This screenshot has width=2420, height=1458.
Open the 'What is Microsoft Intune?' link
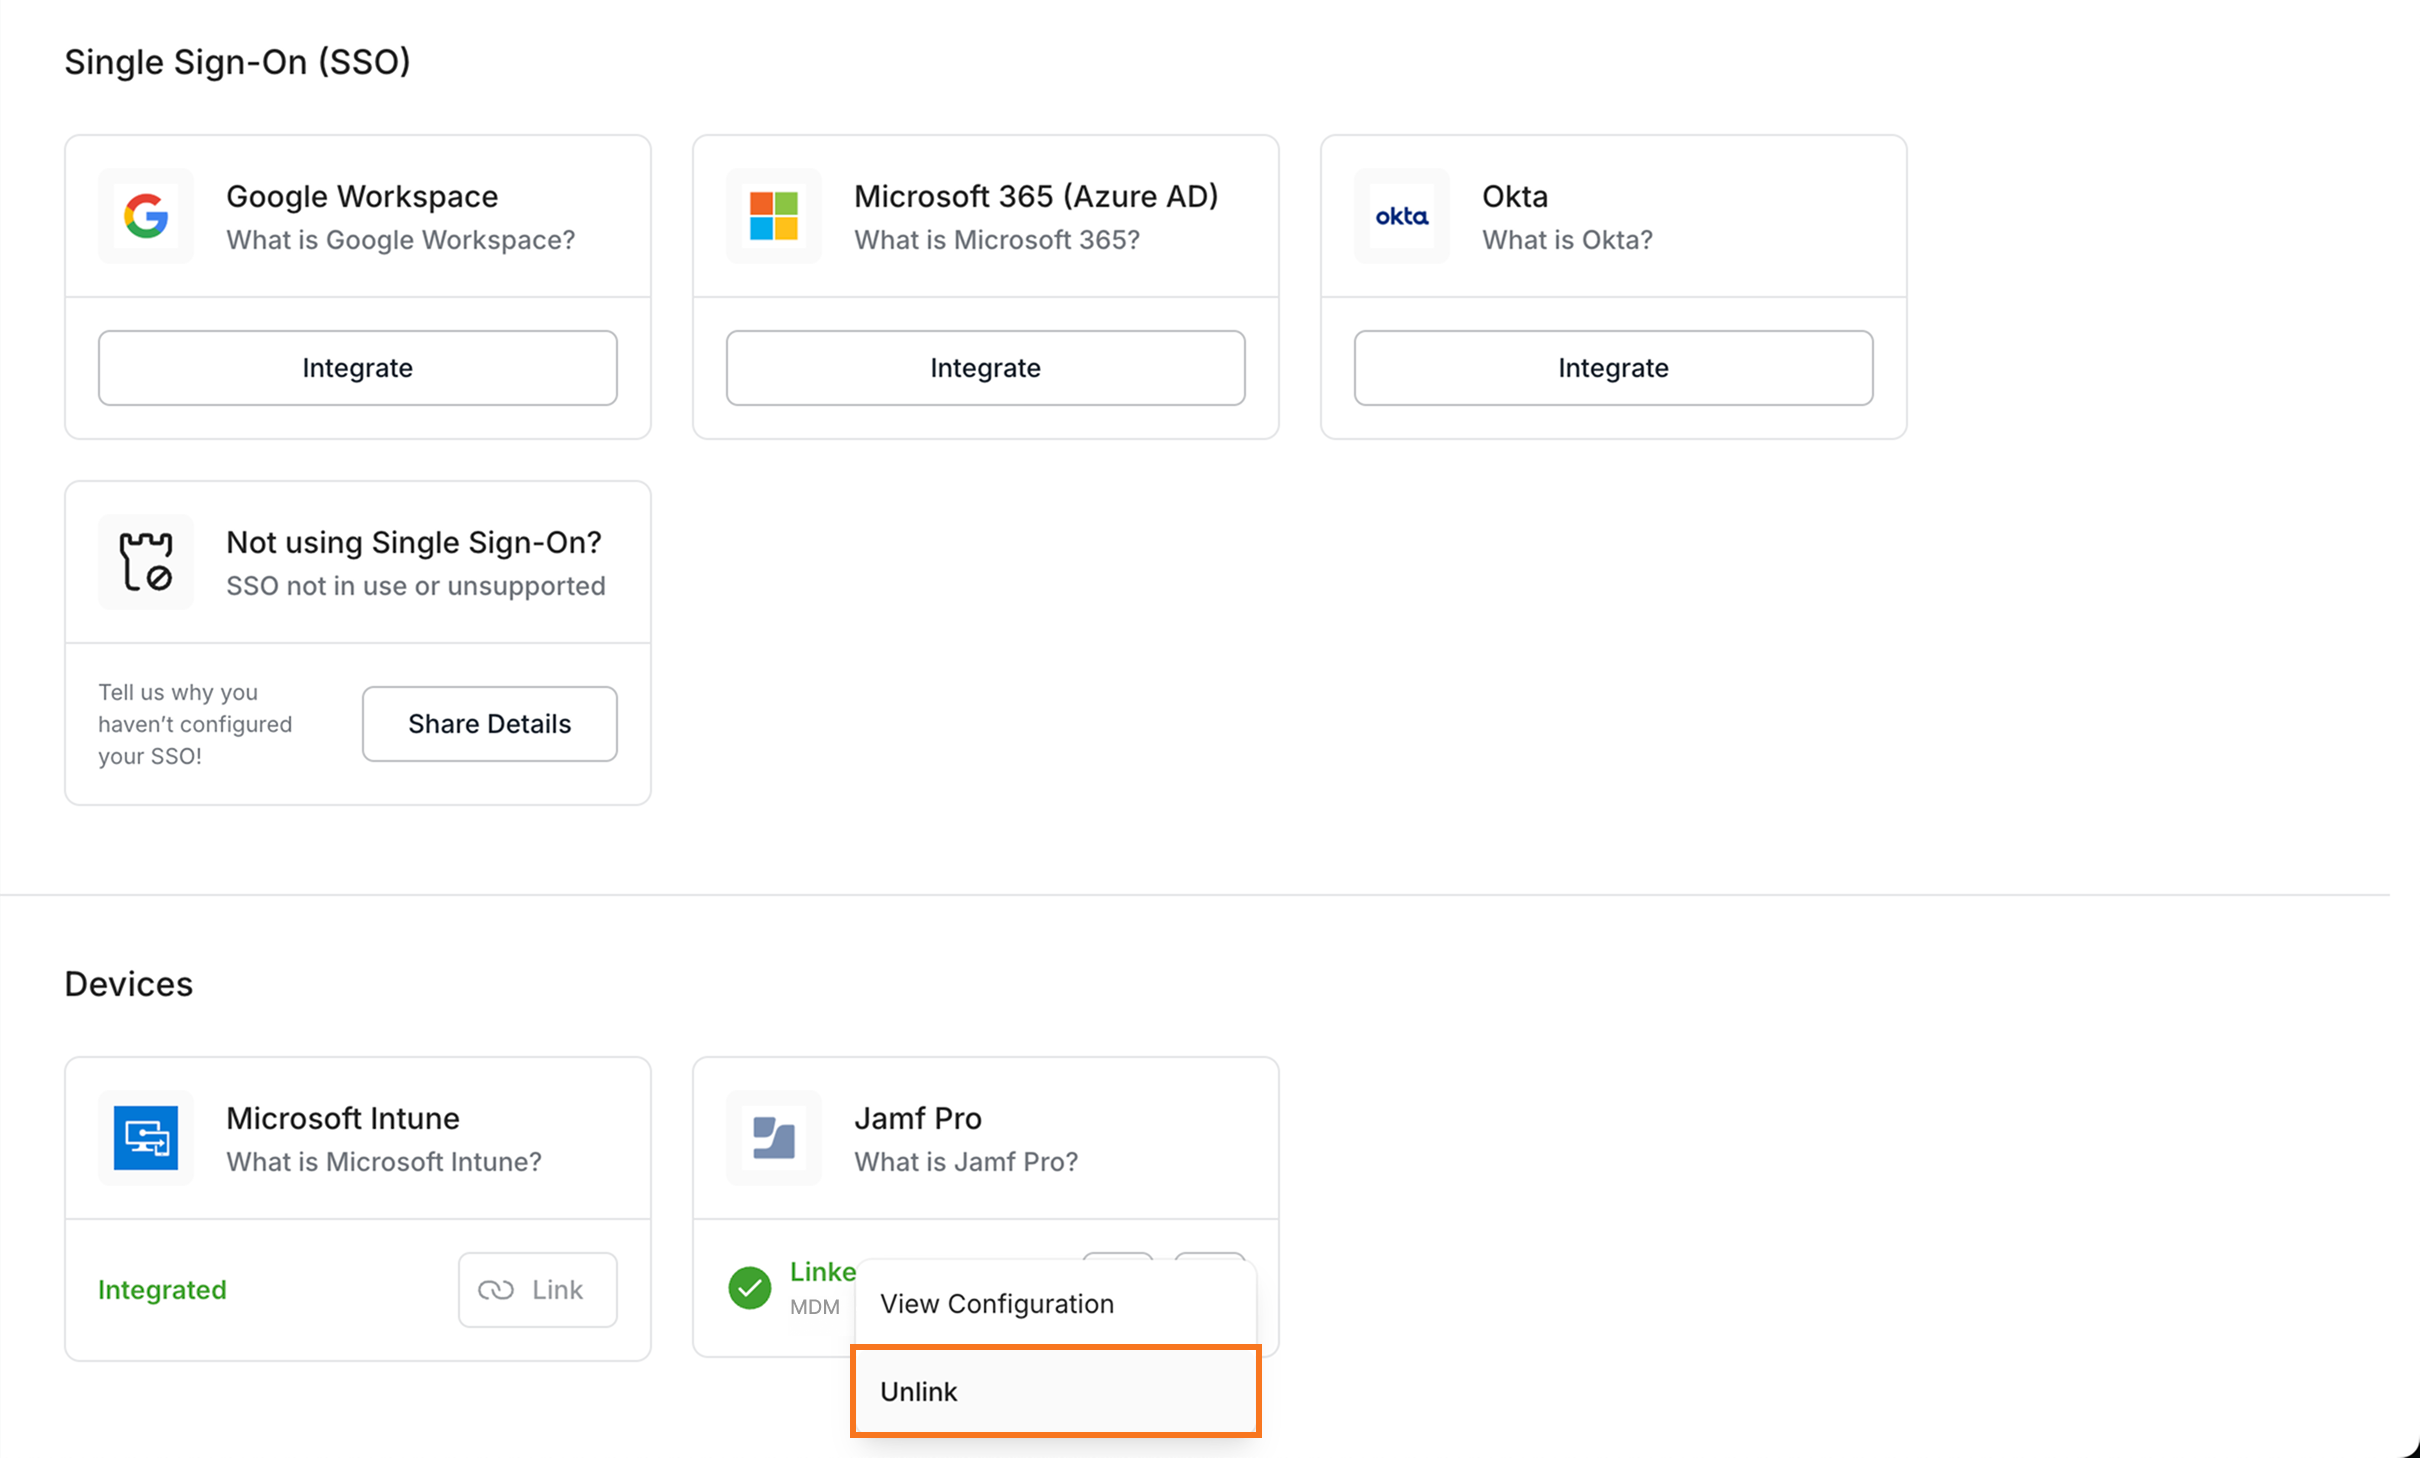pyautogui.click(x=383, y=1162)
